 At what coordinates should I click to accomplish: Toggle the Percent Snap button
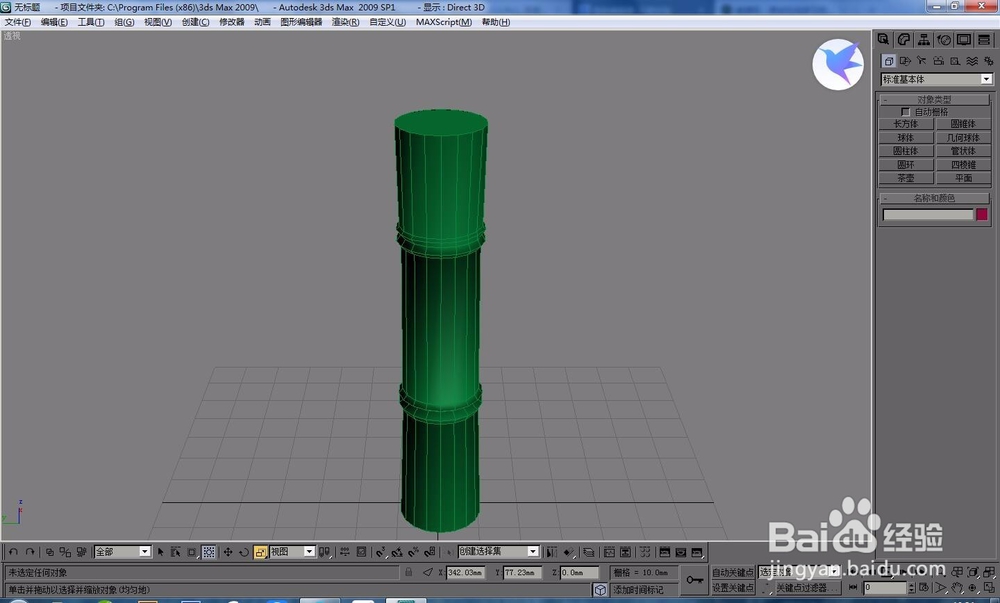coord(413,552)
